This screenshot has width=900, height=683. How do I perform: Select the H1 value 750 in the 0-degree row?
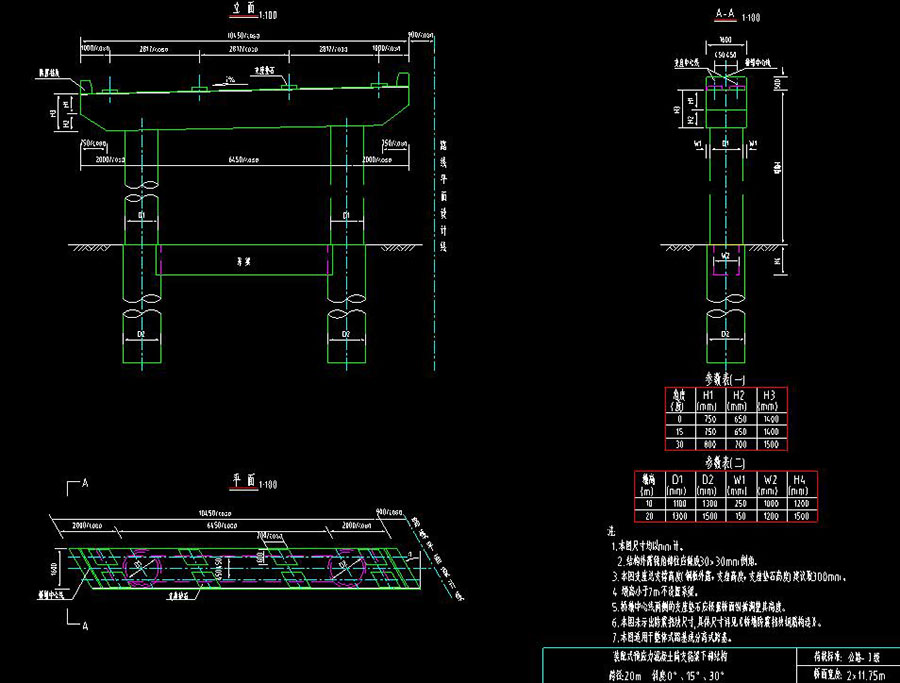(710, 419)
